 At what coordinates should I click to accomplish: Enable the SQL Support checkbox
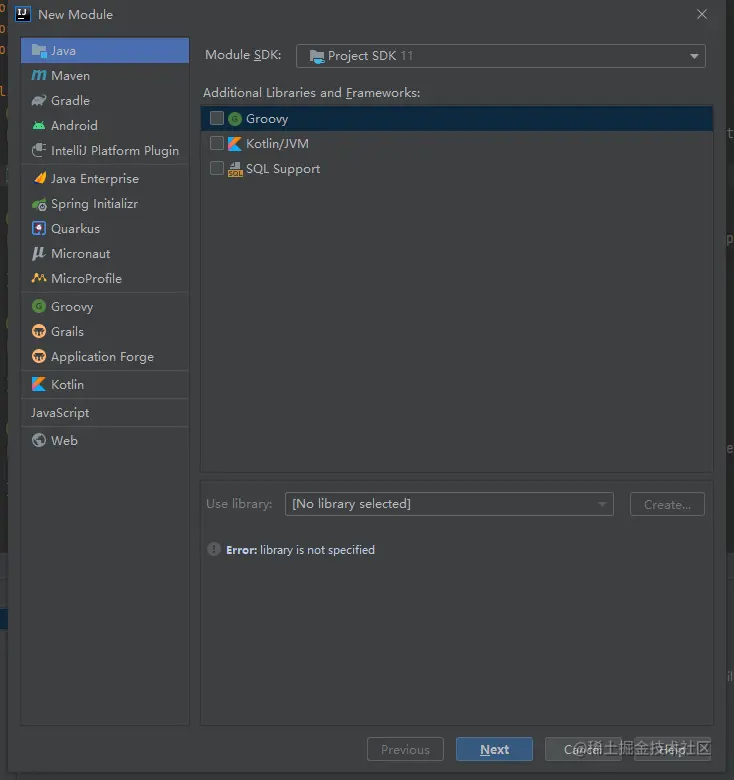coord(217,168)
